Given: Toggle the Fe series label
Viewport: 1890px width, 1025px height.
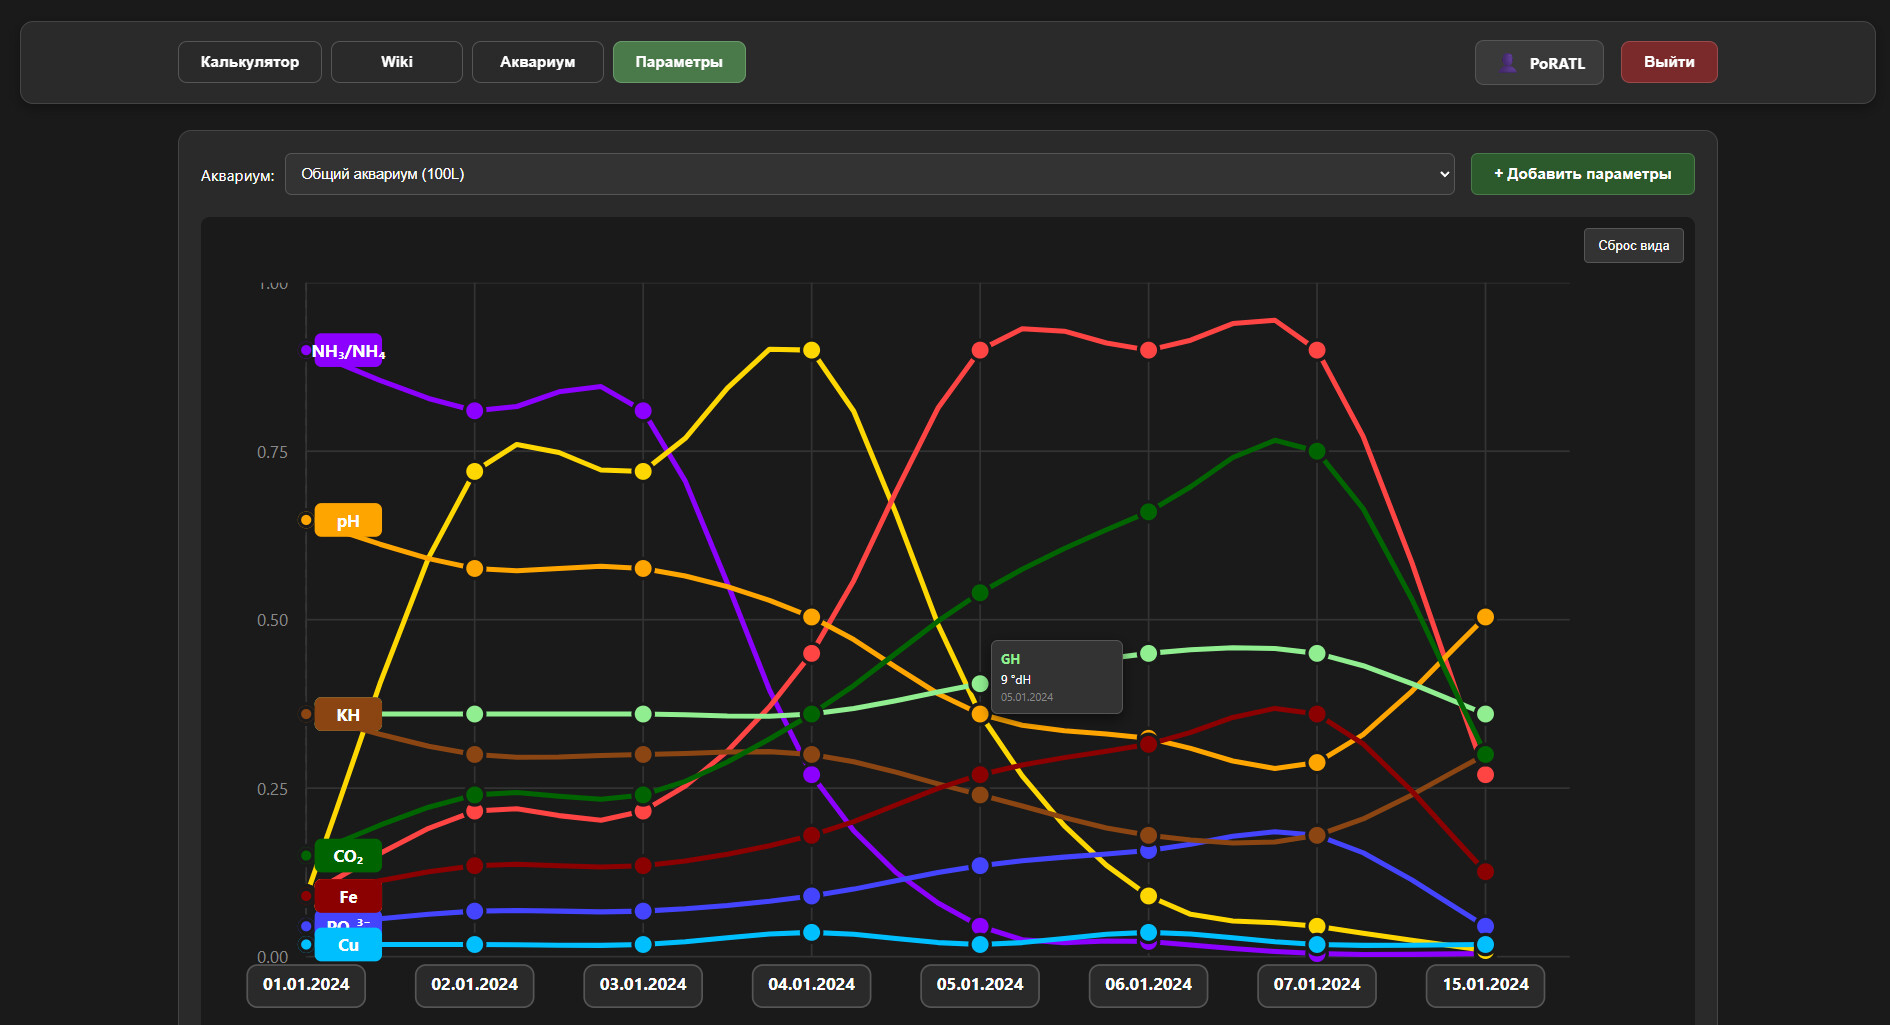Looking at the screenshot, I should [x=348, y=897].
